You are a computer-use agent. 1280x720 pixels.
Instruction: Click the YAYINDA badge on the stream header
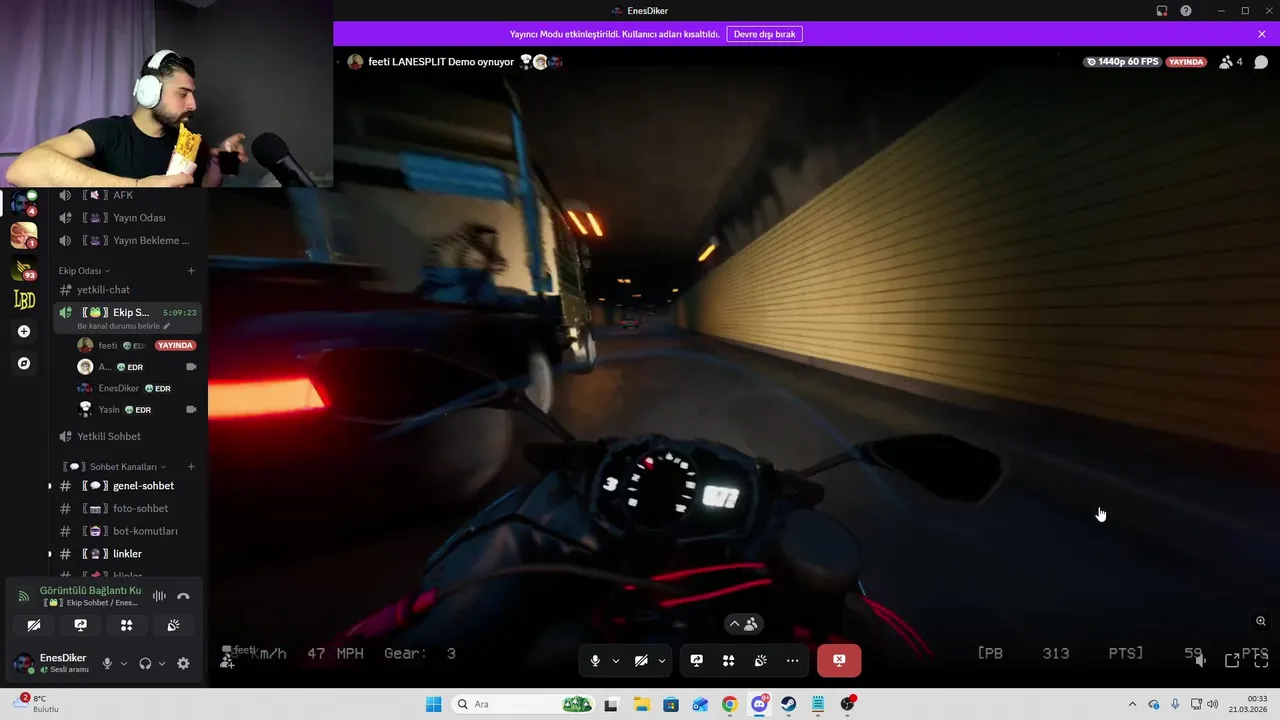coord(1186,62)
